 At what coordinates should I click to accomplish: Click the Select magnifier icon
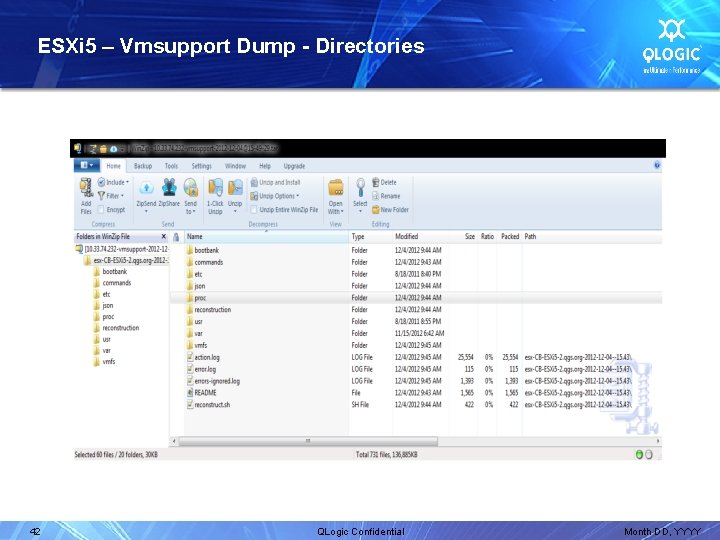[360, 188]
